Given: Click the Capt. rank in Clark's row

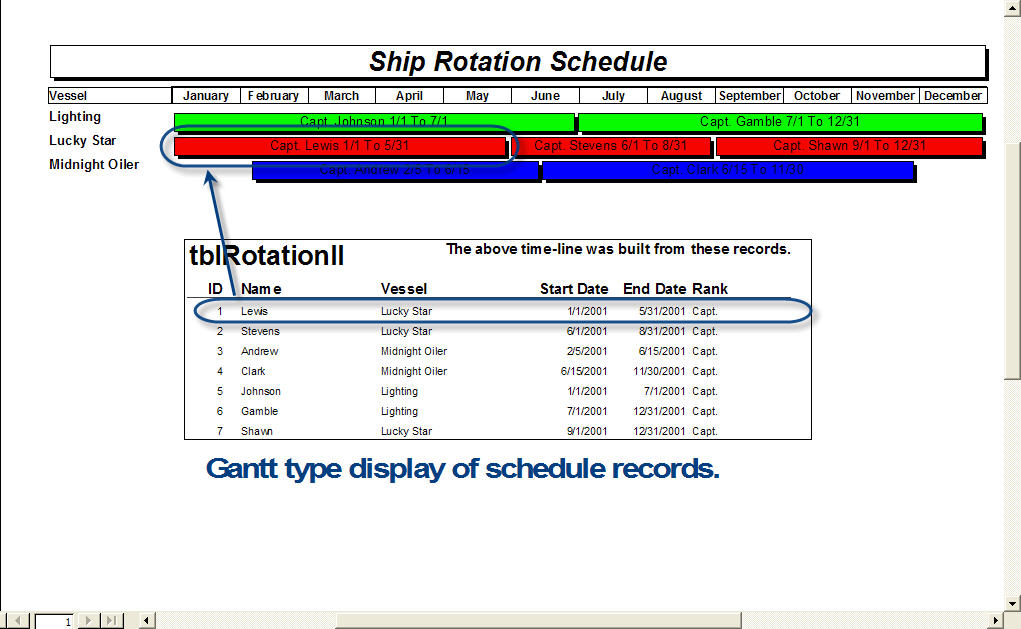Looking at the screenshot, I should 705,371.
